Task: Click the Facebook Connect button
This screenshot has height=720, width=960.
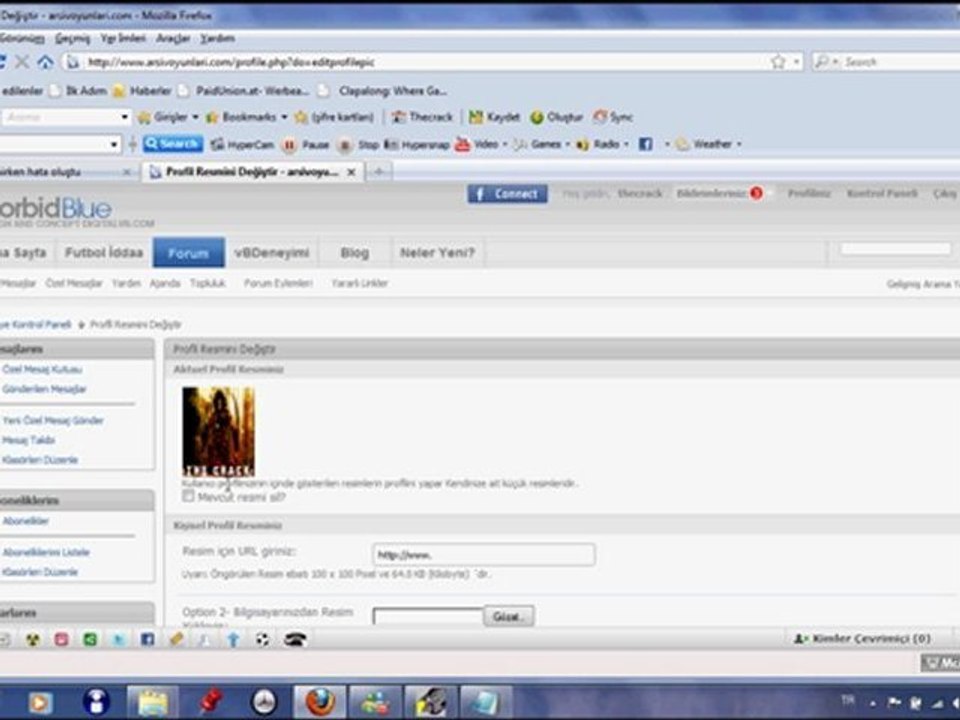Action: click(508, 194)
